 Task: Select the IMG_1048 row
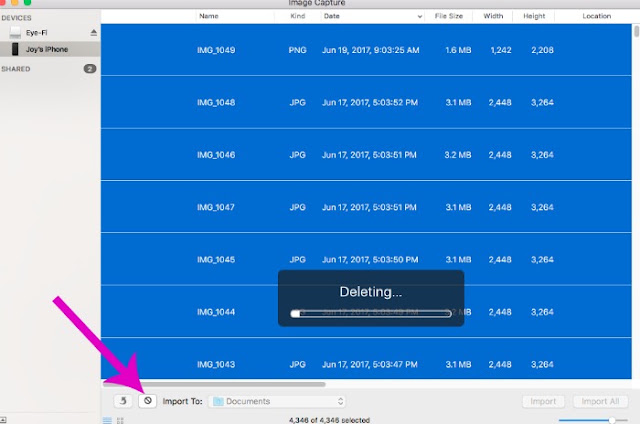366,102
